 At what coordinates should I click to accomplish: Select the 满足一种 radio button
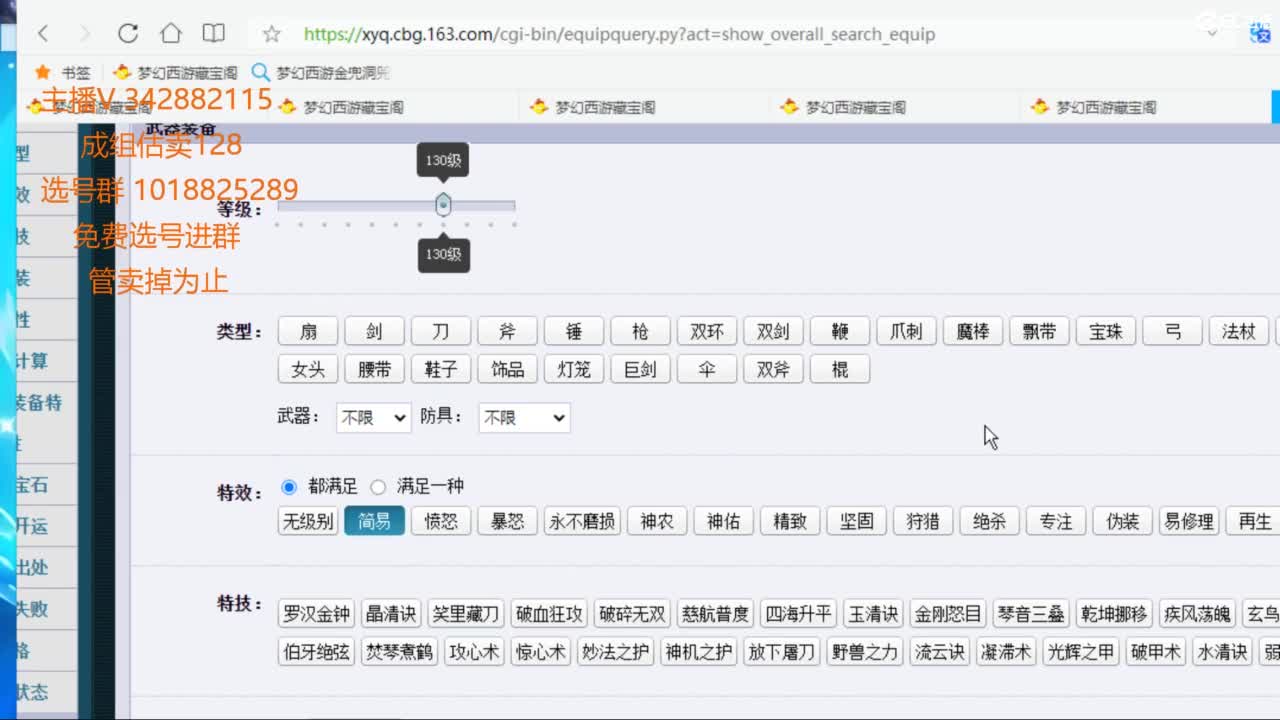(377, 487)
